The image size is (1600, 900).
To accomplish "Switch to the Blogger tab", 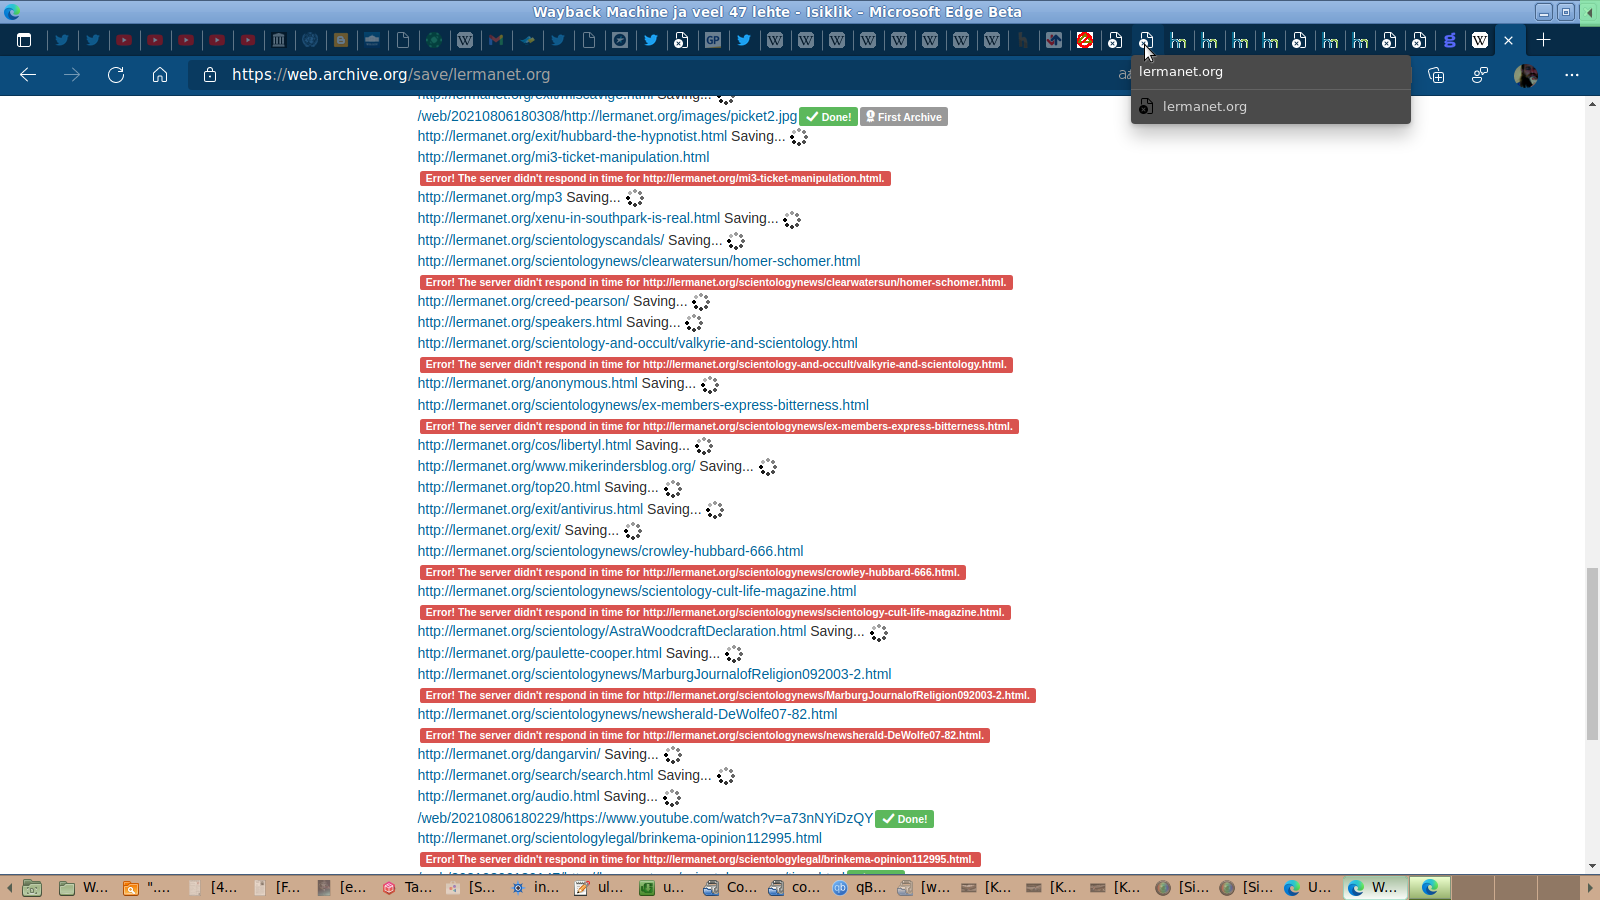I will (x=341, y=41).
